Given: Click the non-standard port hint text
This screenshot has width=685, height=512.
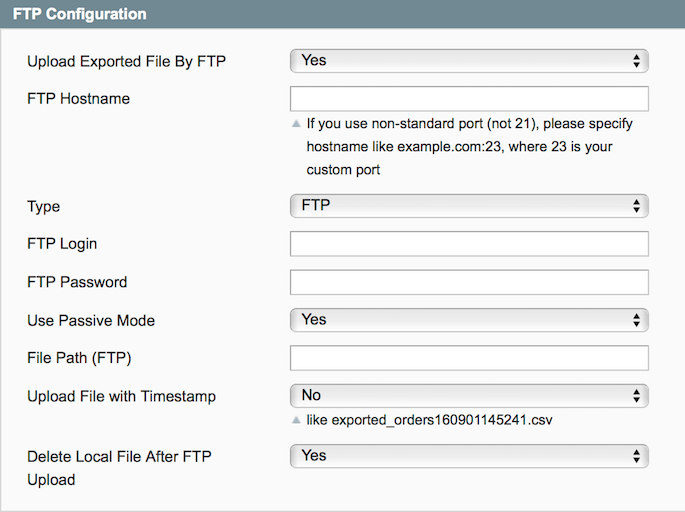Looking at the screenshot, I should 468,147.
